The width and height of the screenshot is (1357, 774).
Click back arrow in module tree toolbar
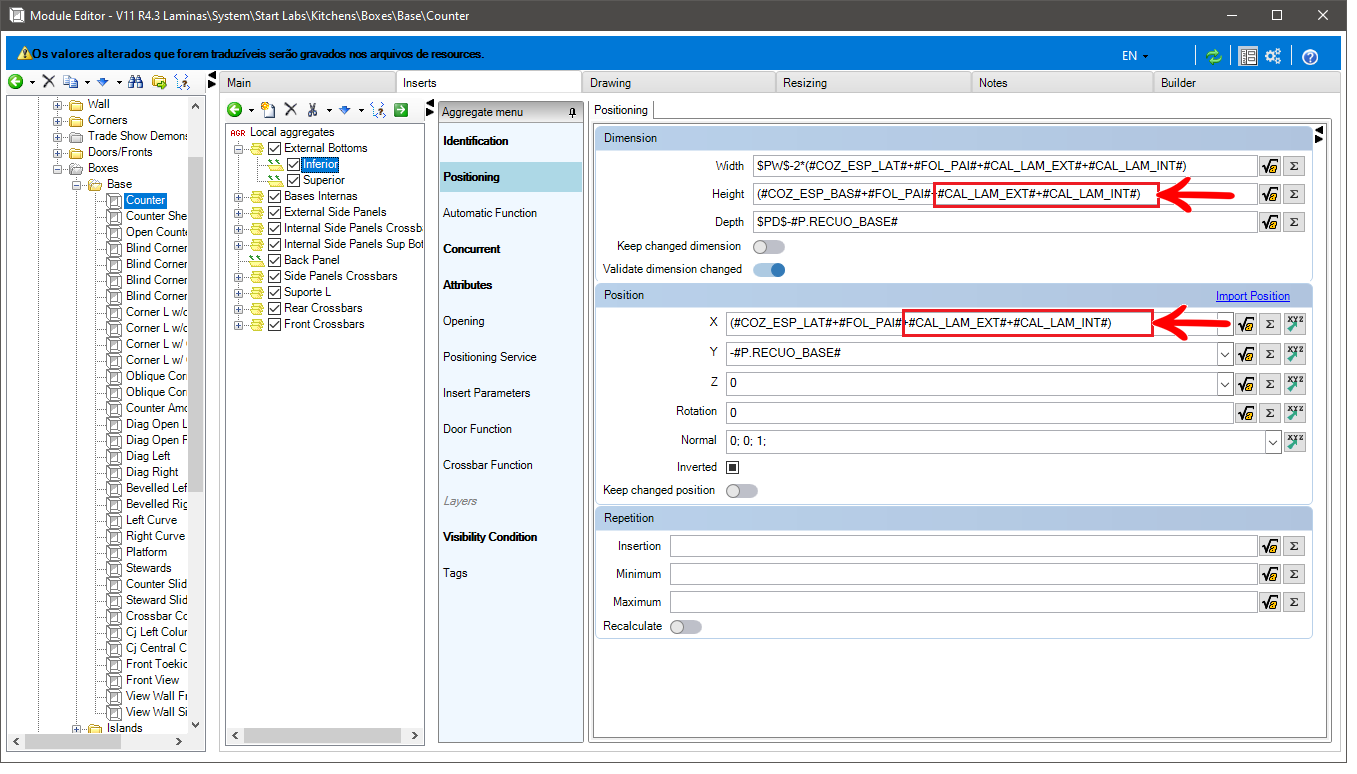click(x=15, y=82)
